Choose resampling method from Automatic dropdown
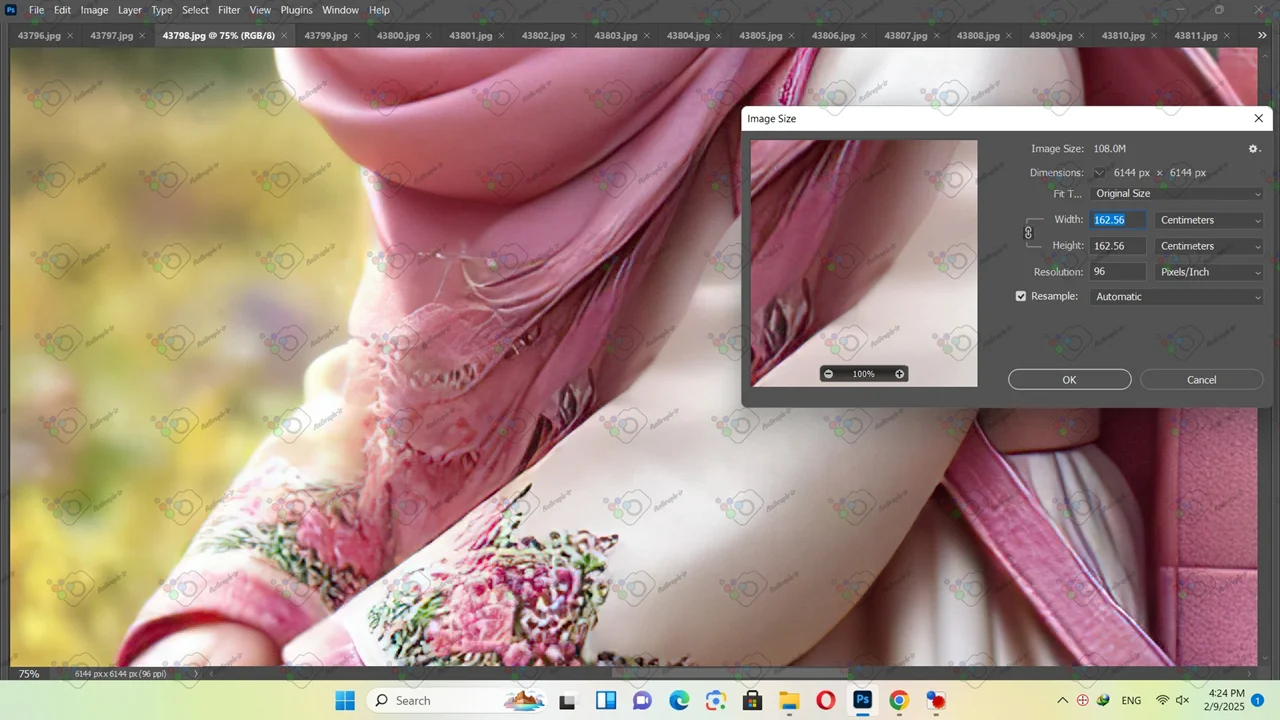1280x720 pixels. (1177, 297)
